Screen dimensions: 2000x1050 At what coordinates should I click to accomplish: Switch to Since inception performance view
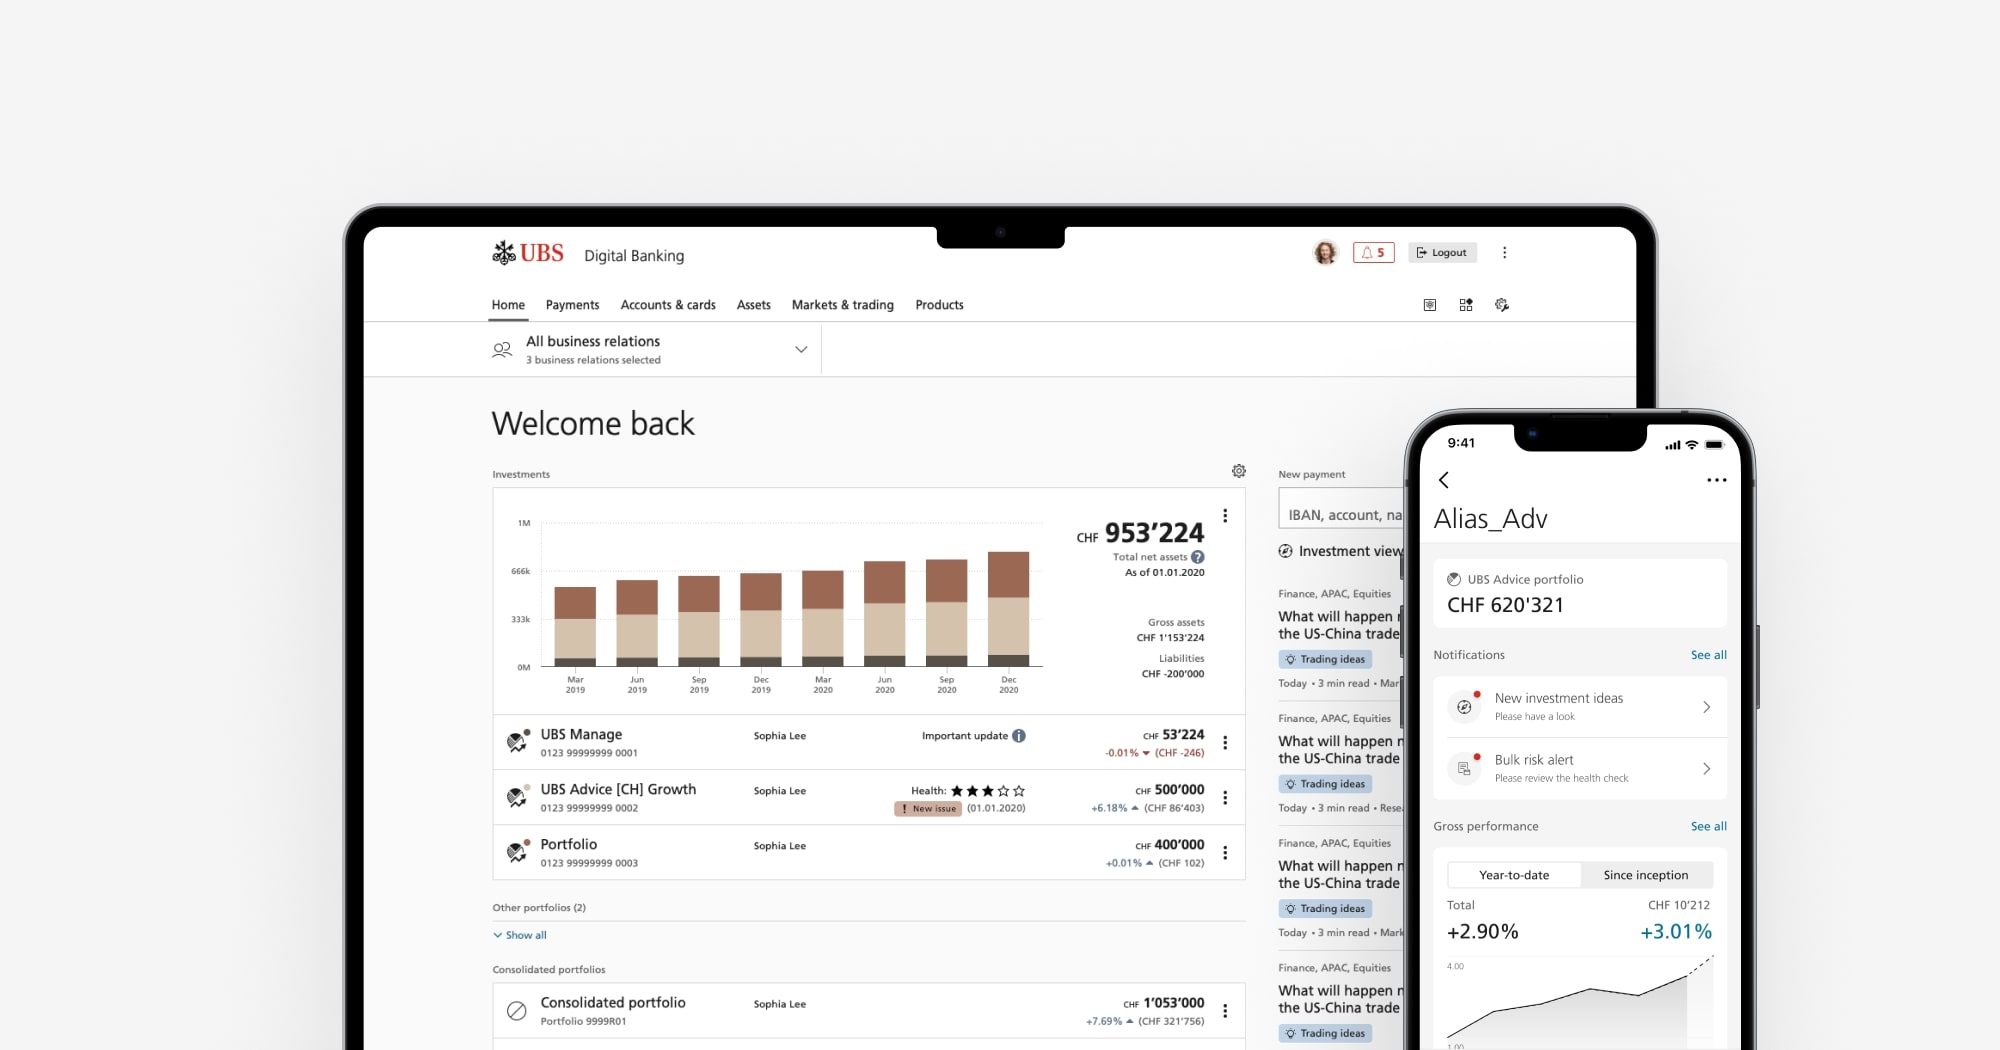coord(1645,875)
